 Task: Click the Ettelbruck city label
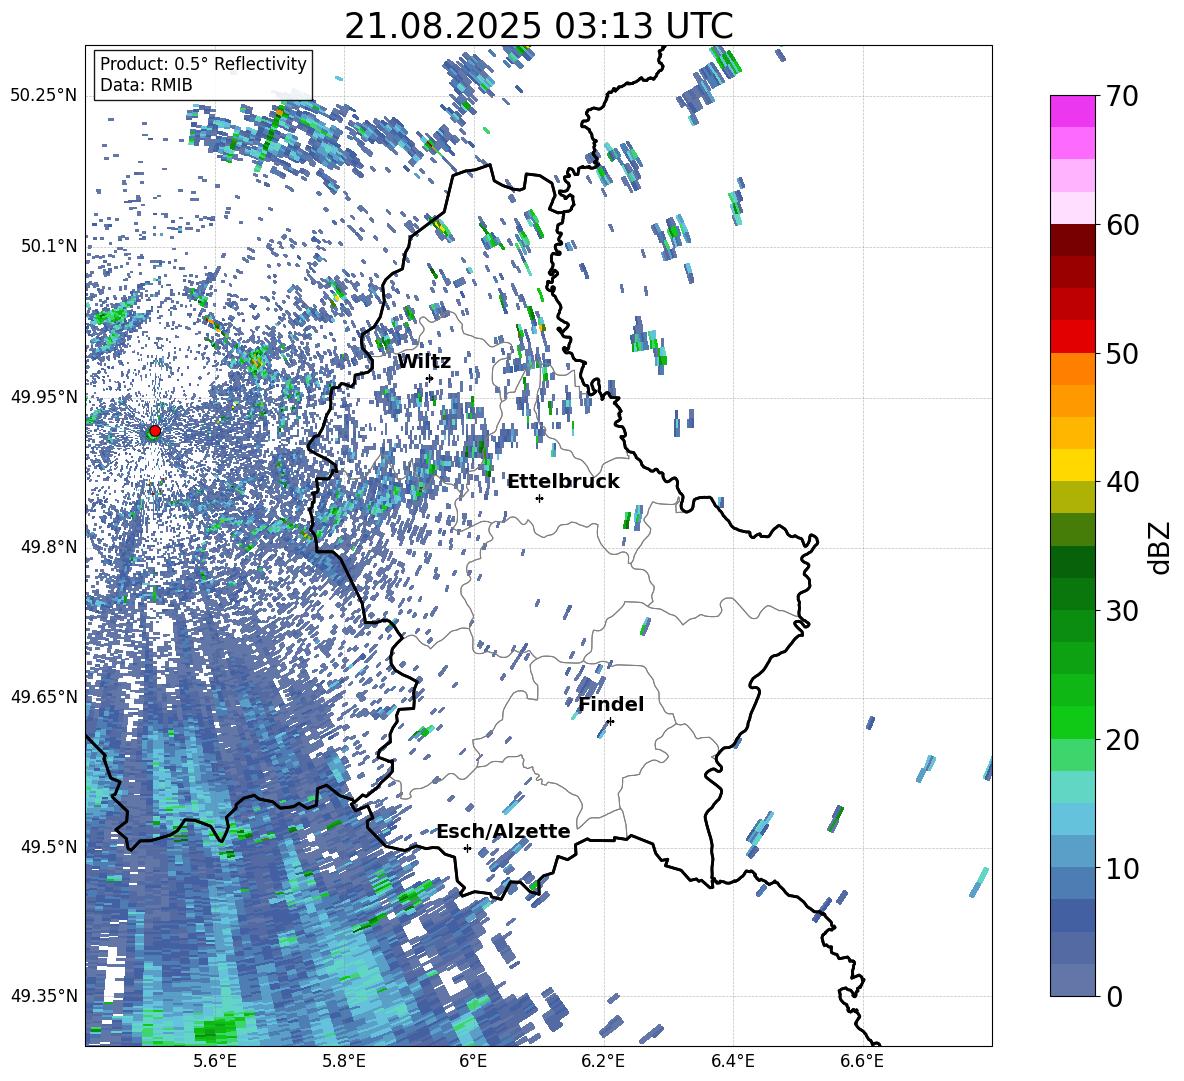563,482
